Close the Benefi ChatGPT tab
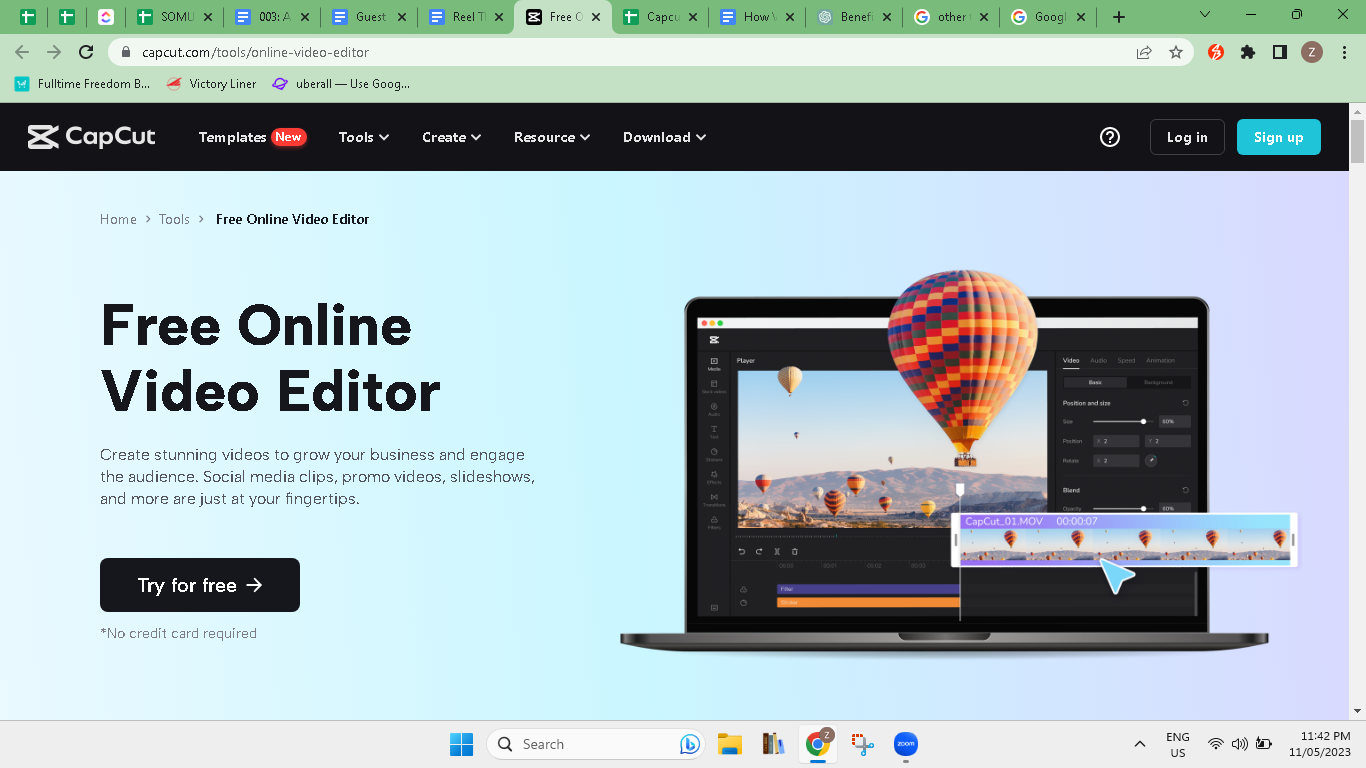 [x=888, y=17]
